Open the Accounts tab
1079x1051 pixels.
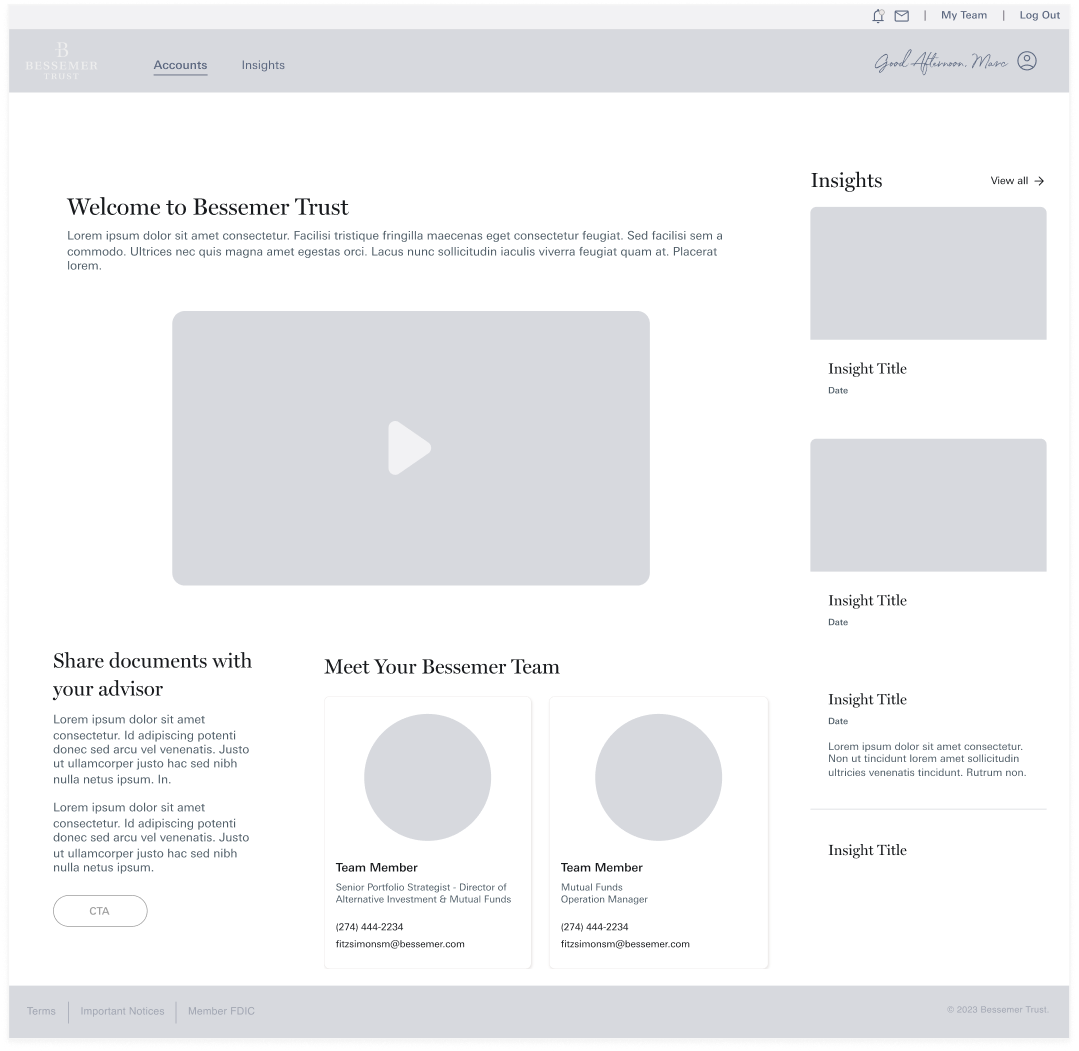pos(180,65)
